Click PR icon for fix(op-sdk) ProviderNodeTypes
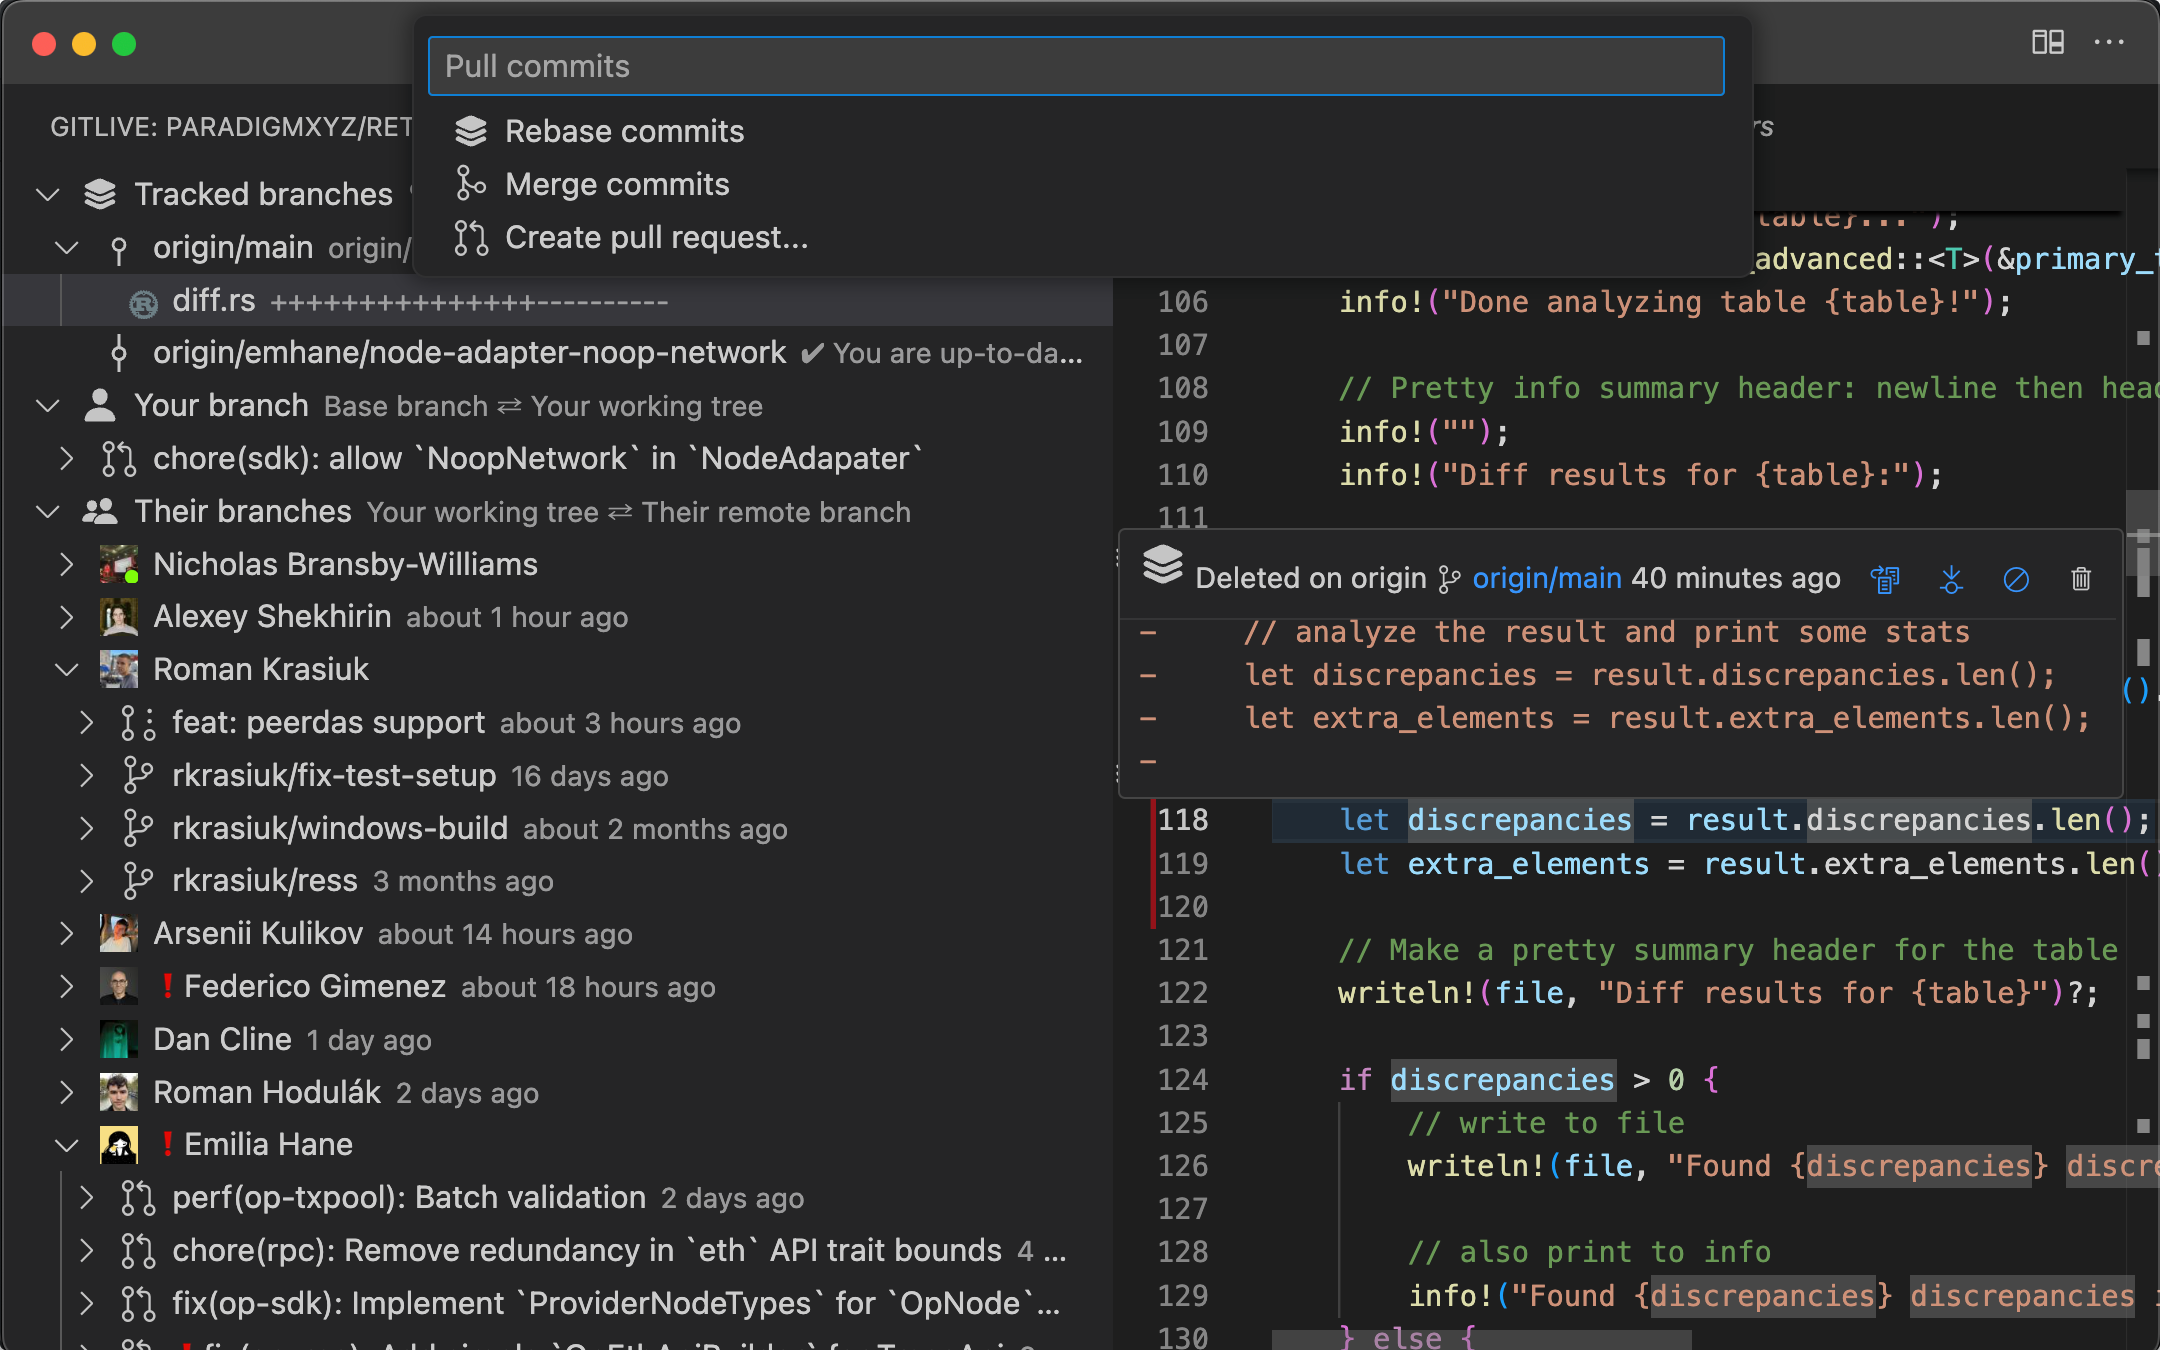The width and height of the screenshot is (2160, 1350). coord(138,1303)
